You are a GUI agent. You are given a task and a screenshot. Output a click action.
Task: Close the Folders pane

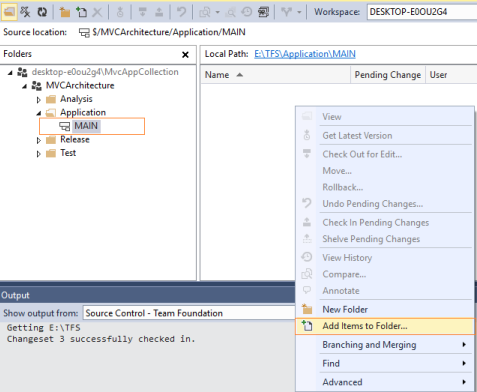click(x=185, y=54)
